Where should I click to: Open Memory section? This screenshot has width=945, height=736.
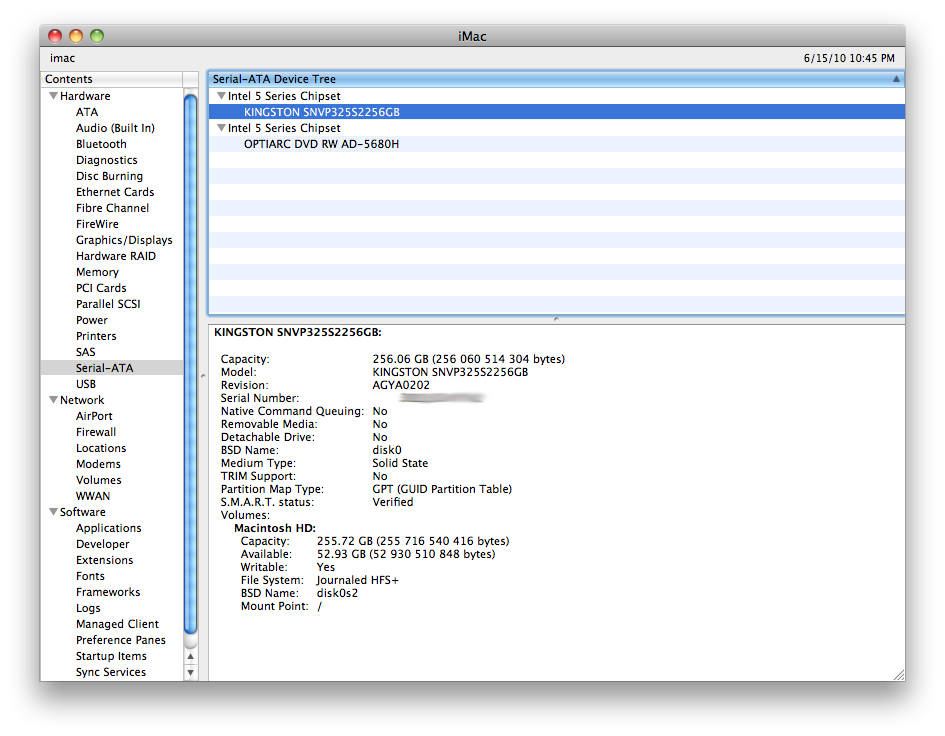[x=97, y=272]
